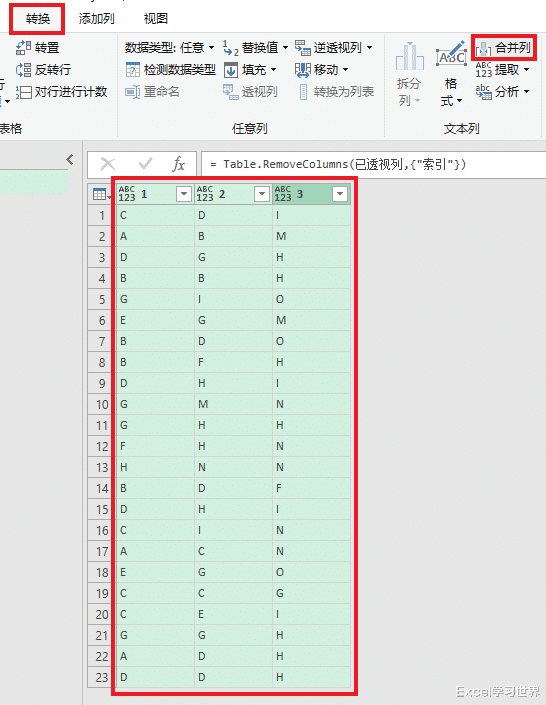
Task: Open filter dropdown for column 1
Action: pos(183,194)
